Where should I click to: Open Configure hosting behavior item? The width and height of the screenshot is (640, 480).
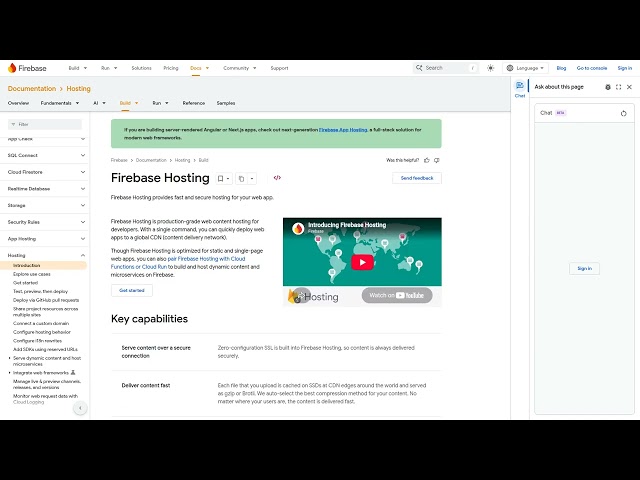[42, 332]
